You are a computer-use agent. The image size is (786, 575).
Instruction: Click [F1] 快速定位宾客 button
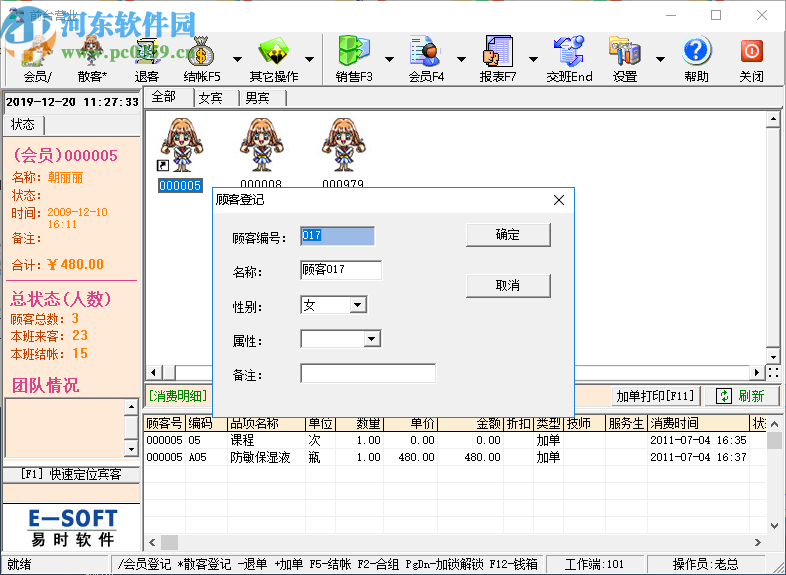click(71, 474)
